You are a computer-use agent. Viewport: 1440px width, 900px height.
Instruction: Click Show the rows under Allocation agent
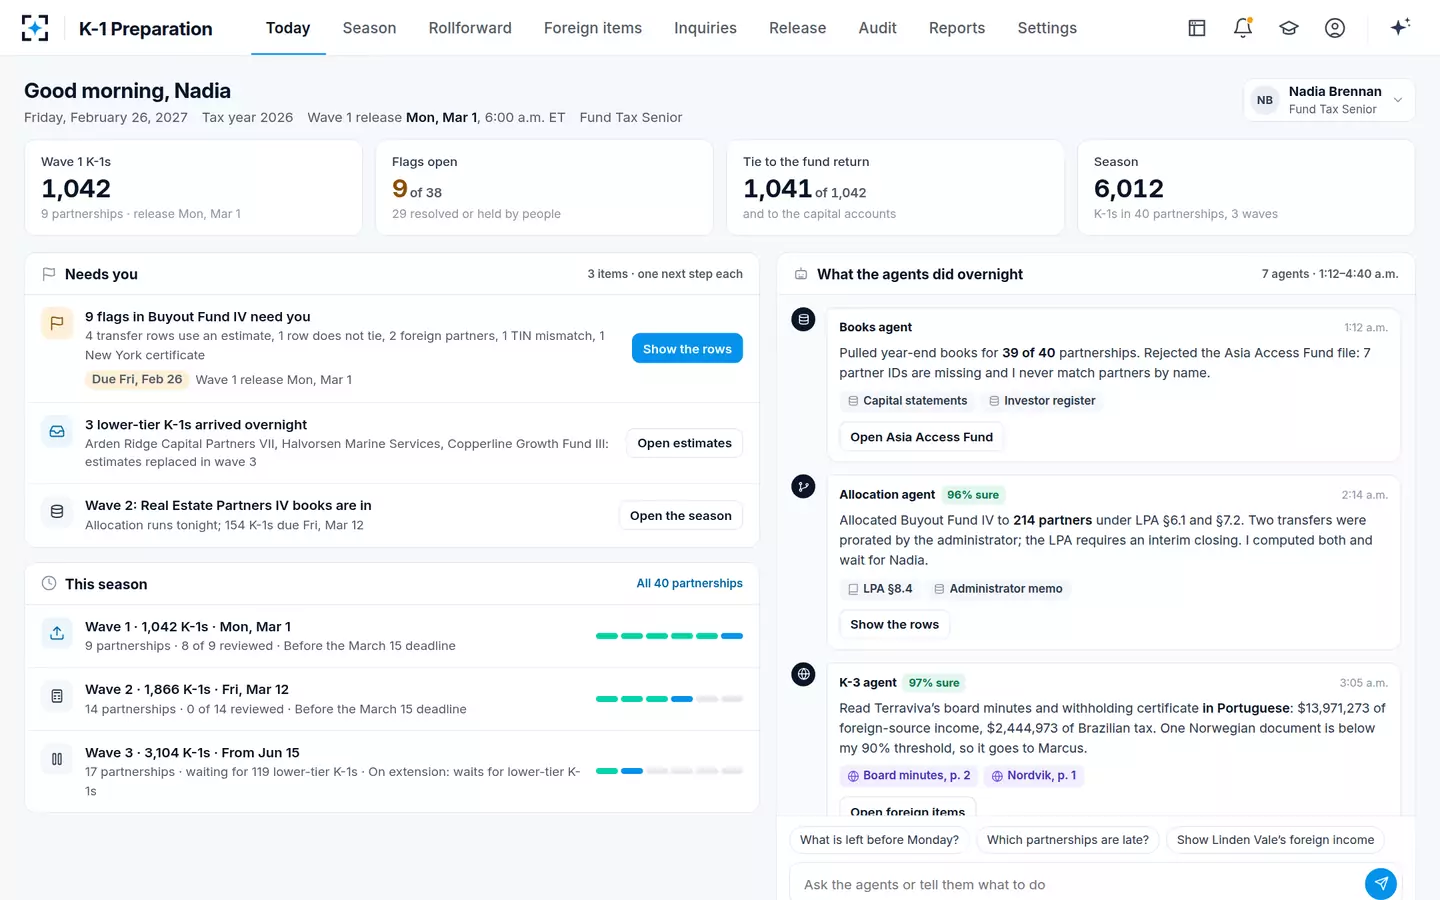point(895,624)
